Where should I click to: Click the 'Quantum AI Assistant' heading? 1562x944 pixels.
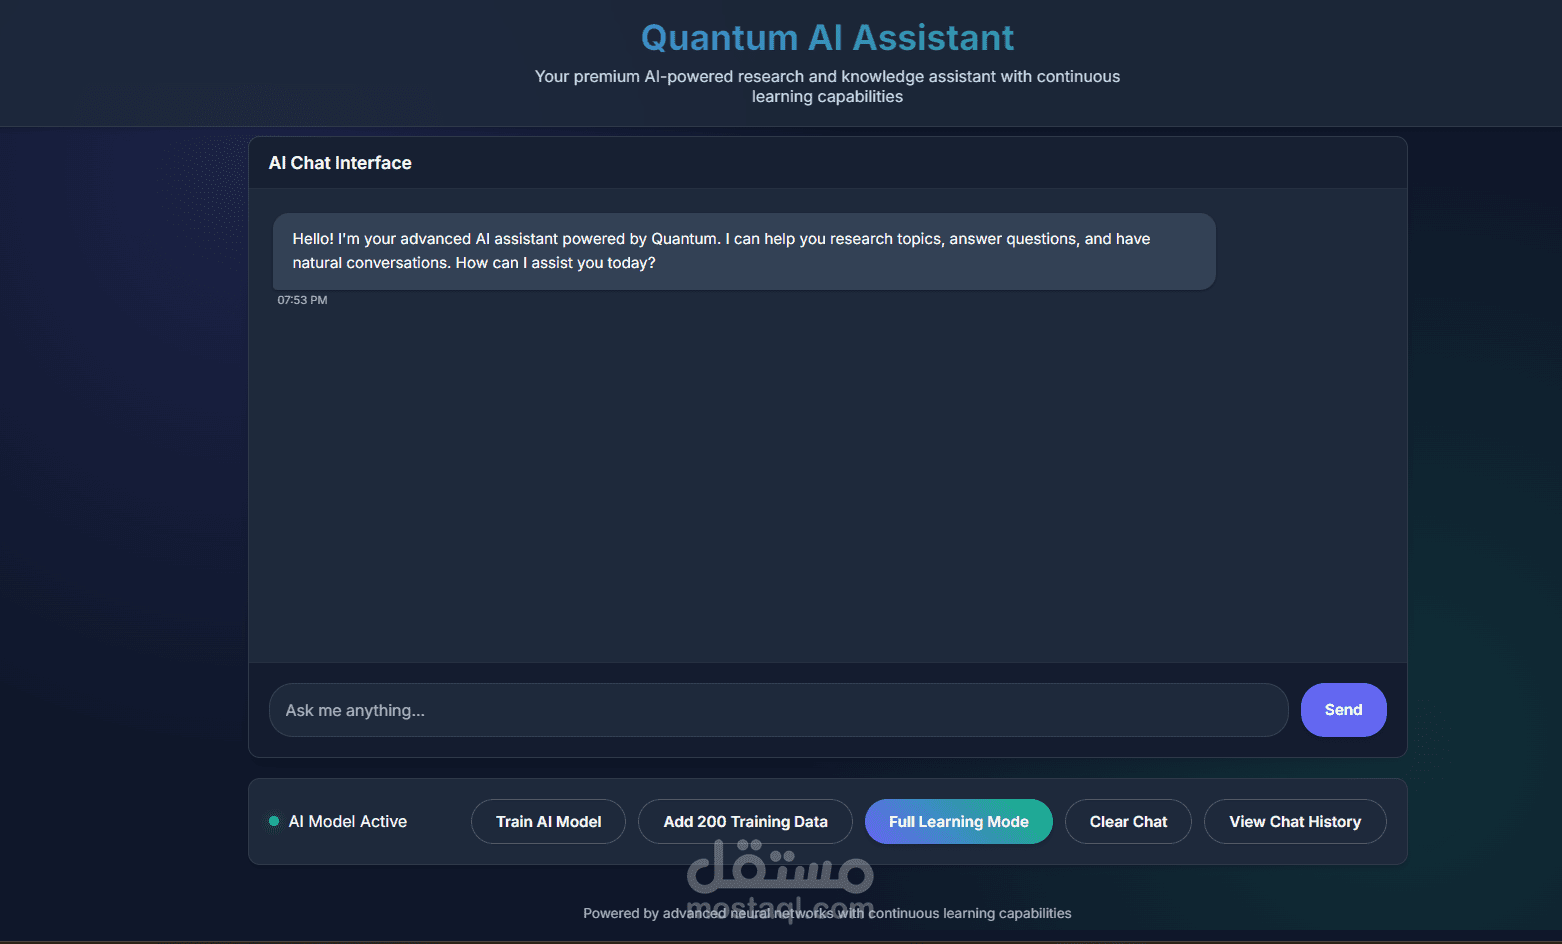(827, 38)
